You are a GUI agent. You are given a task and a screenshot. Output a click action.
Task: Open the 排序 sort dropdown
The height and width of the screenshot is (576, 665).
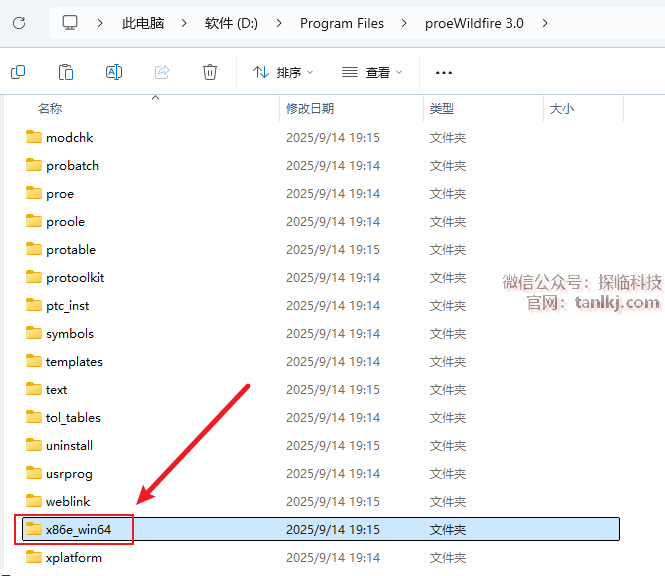coord(283,73)
